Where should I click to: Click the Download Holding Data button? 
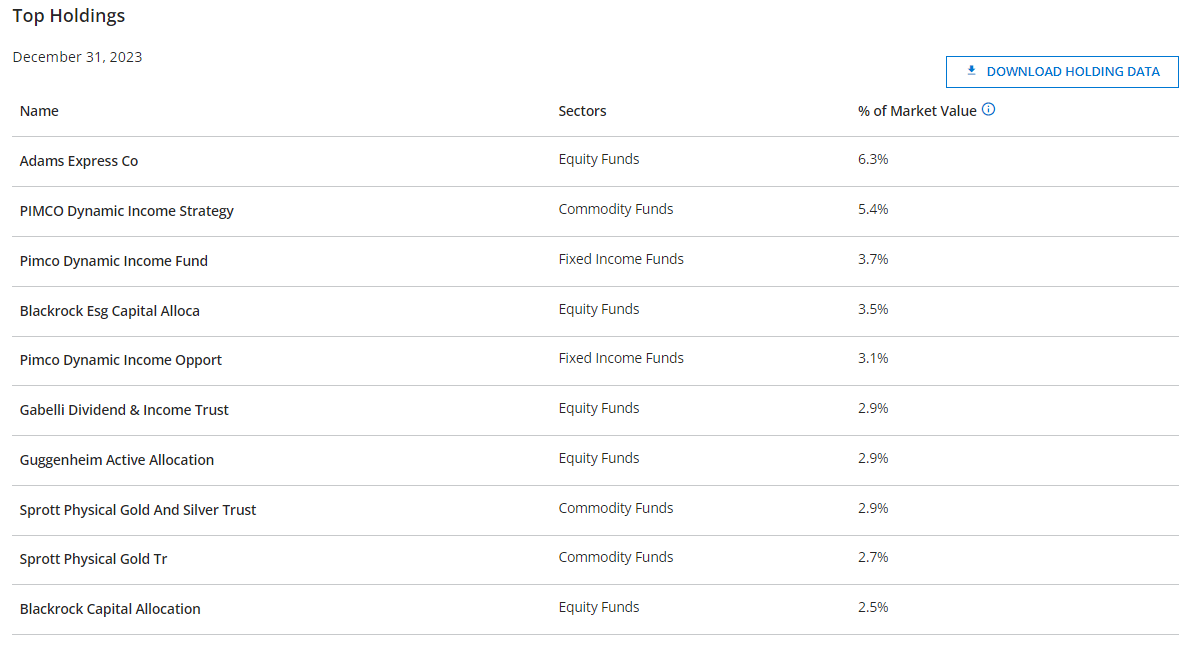pos(1062,71)
